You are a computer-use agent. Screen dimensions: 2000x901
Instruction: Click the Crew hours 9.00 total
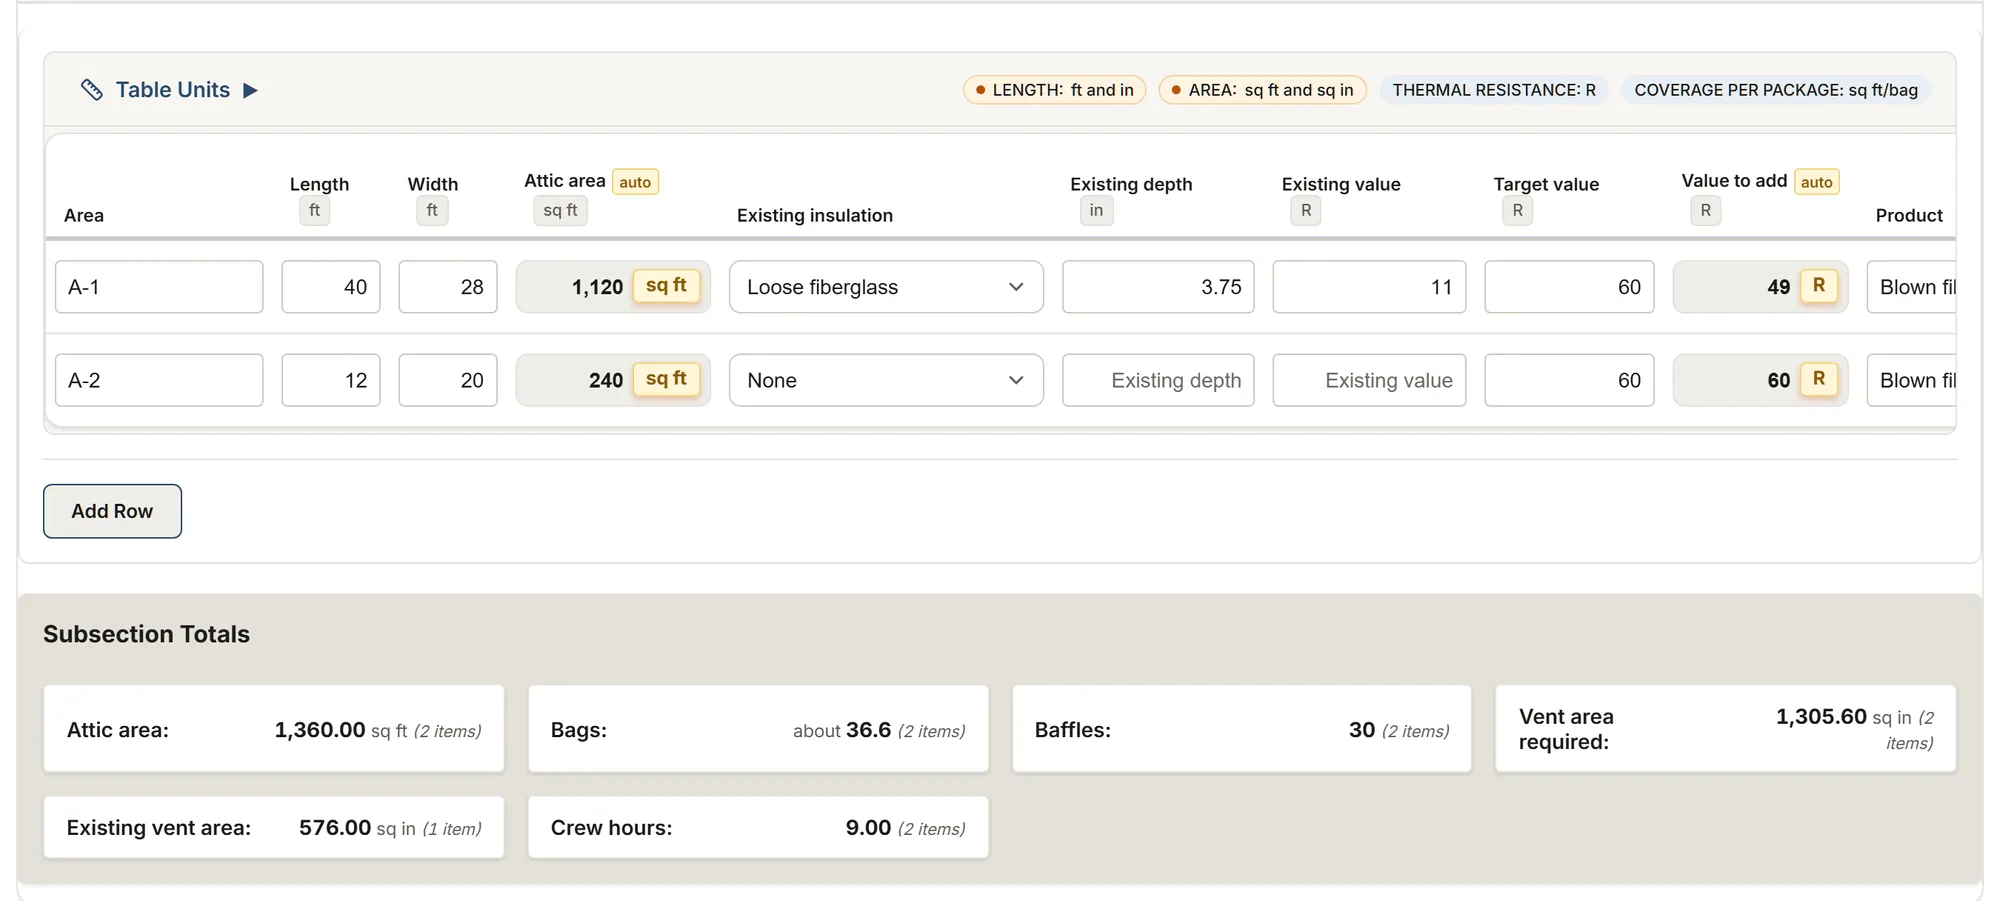[758, 827]
